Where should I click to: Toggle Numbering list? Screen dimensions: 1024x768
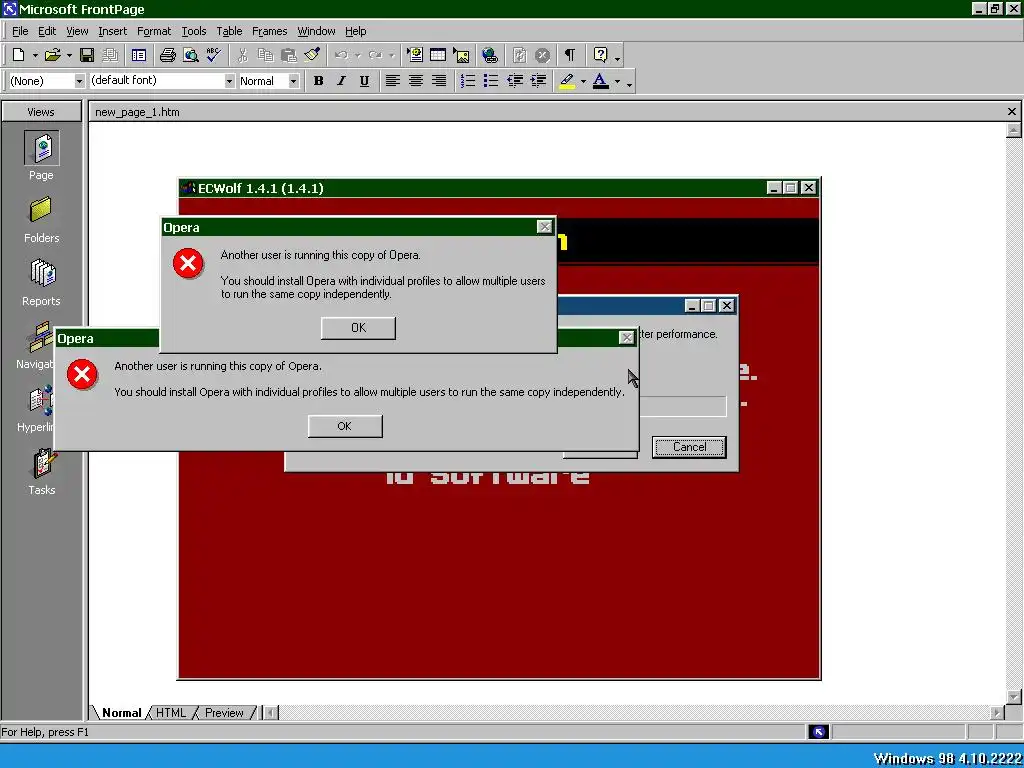pyautogui.click(x=468, y=81)
